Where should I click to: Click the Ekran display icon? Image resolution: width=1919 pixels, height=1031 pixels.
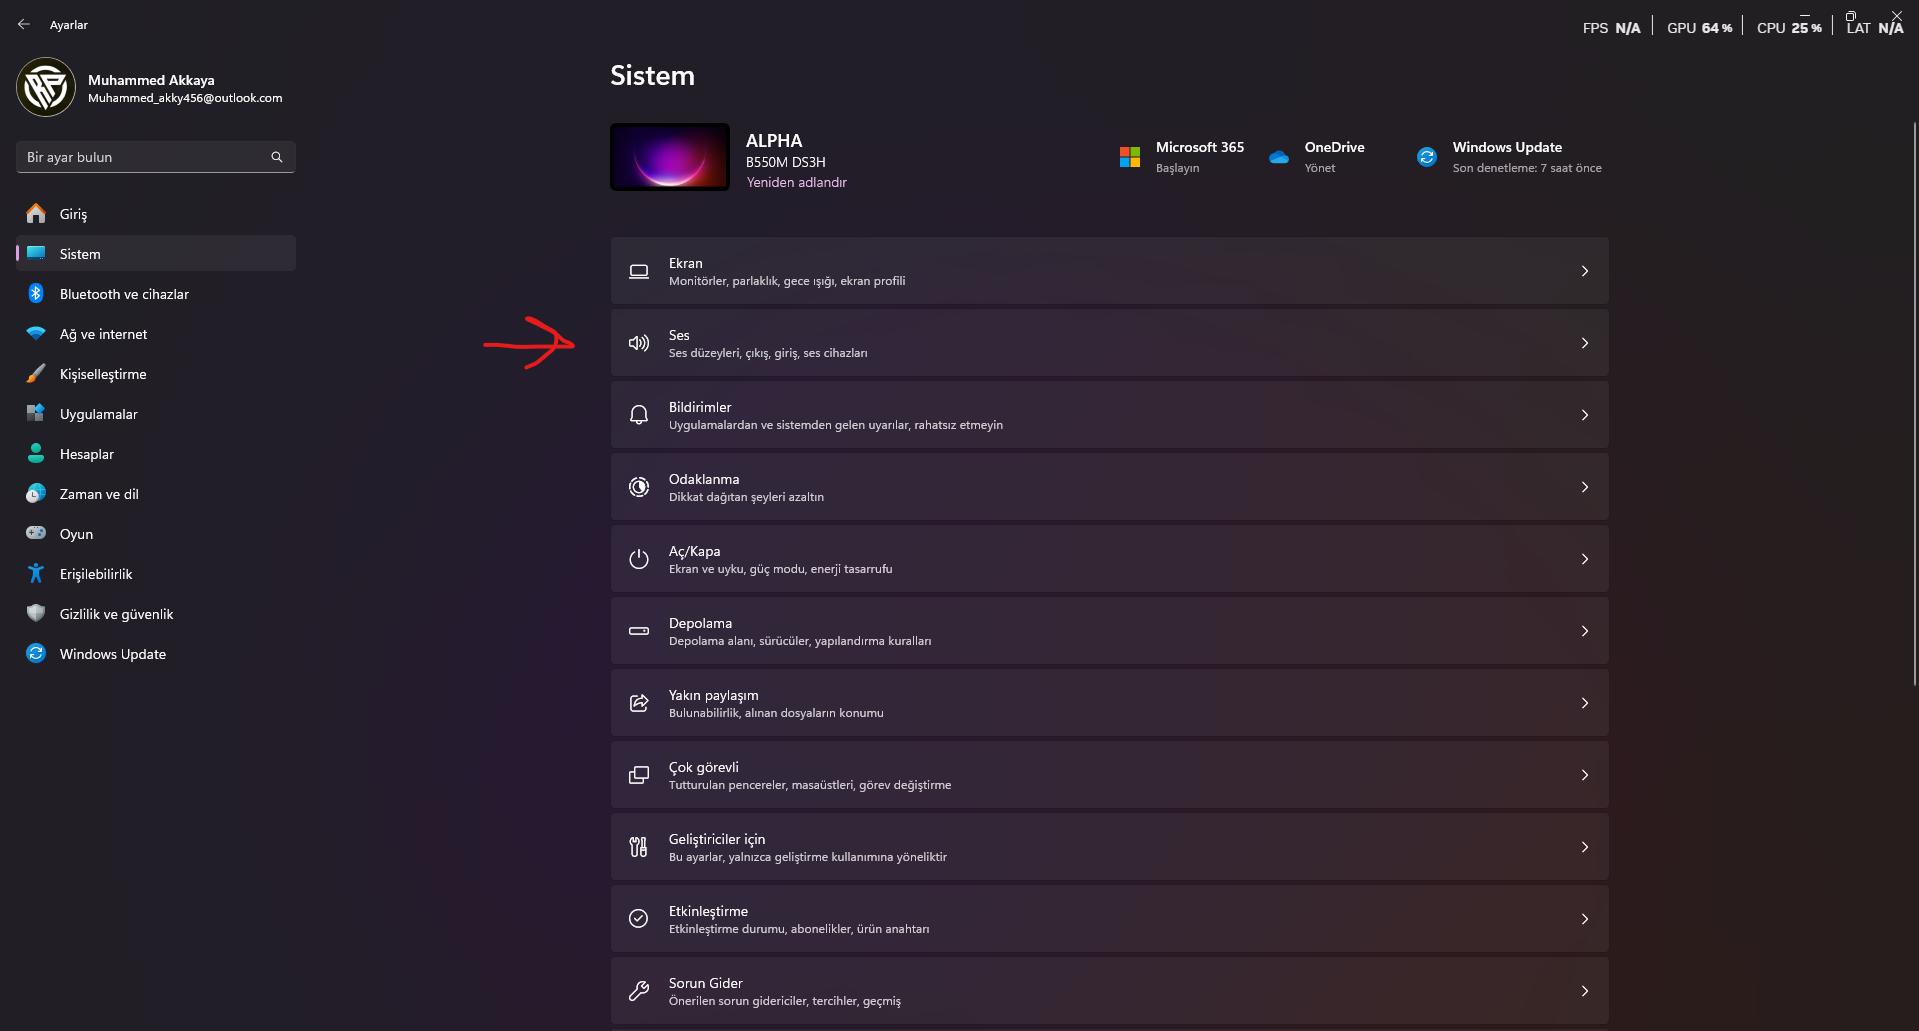(639, 271)
